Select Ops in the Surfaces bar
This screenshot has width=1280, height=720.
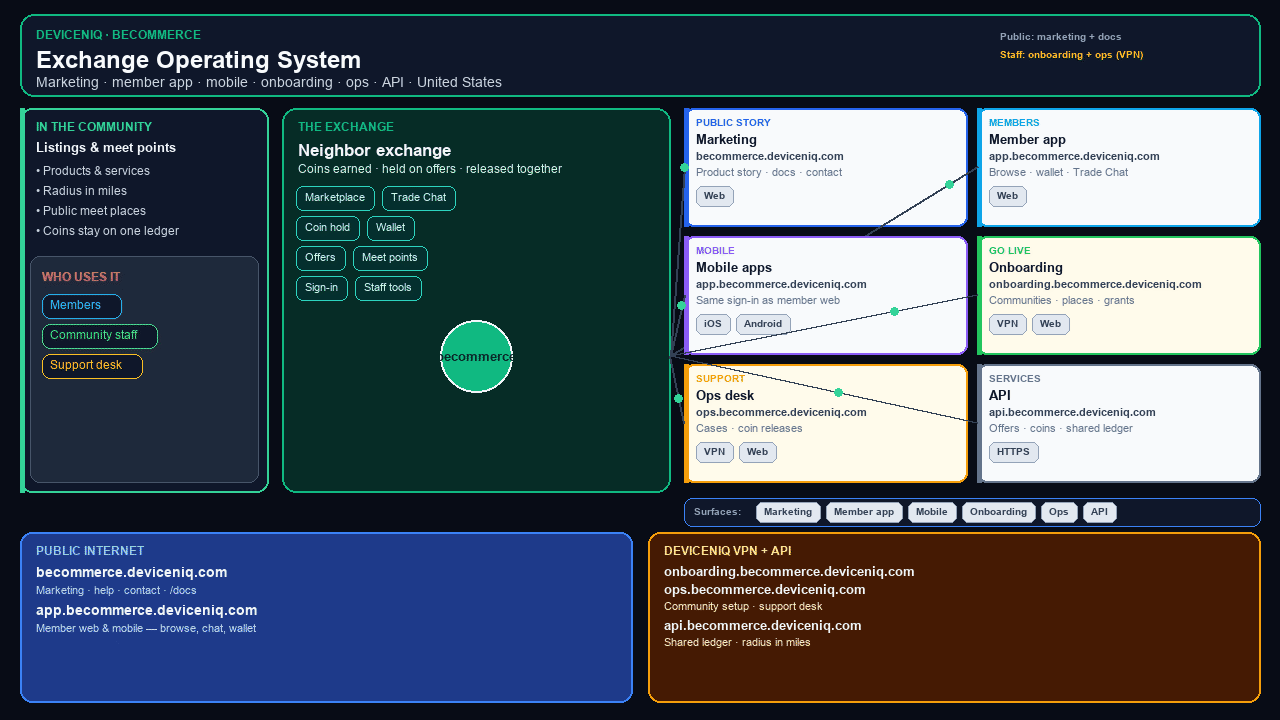[x=1059, y=512]
